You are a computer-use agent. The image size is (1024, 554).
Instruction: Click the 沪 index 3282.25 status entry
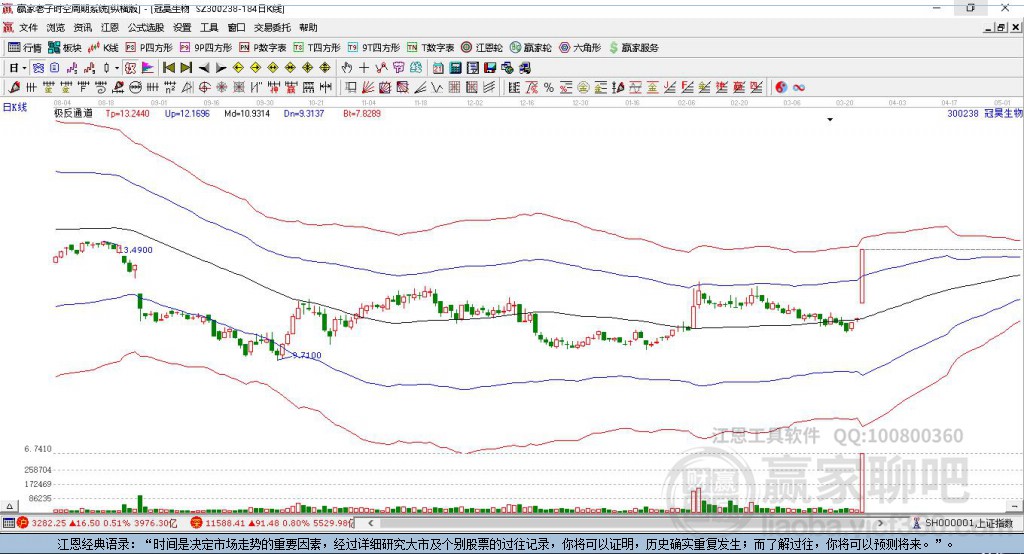(x=98, y=523)
